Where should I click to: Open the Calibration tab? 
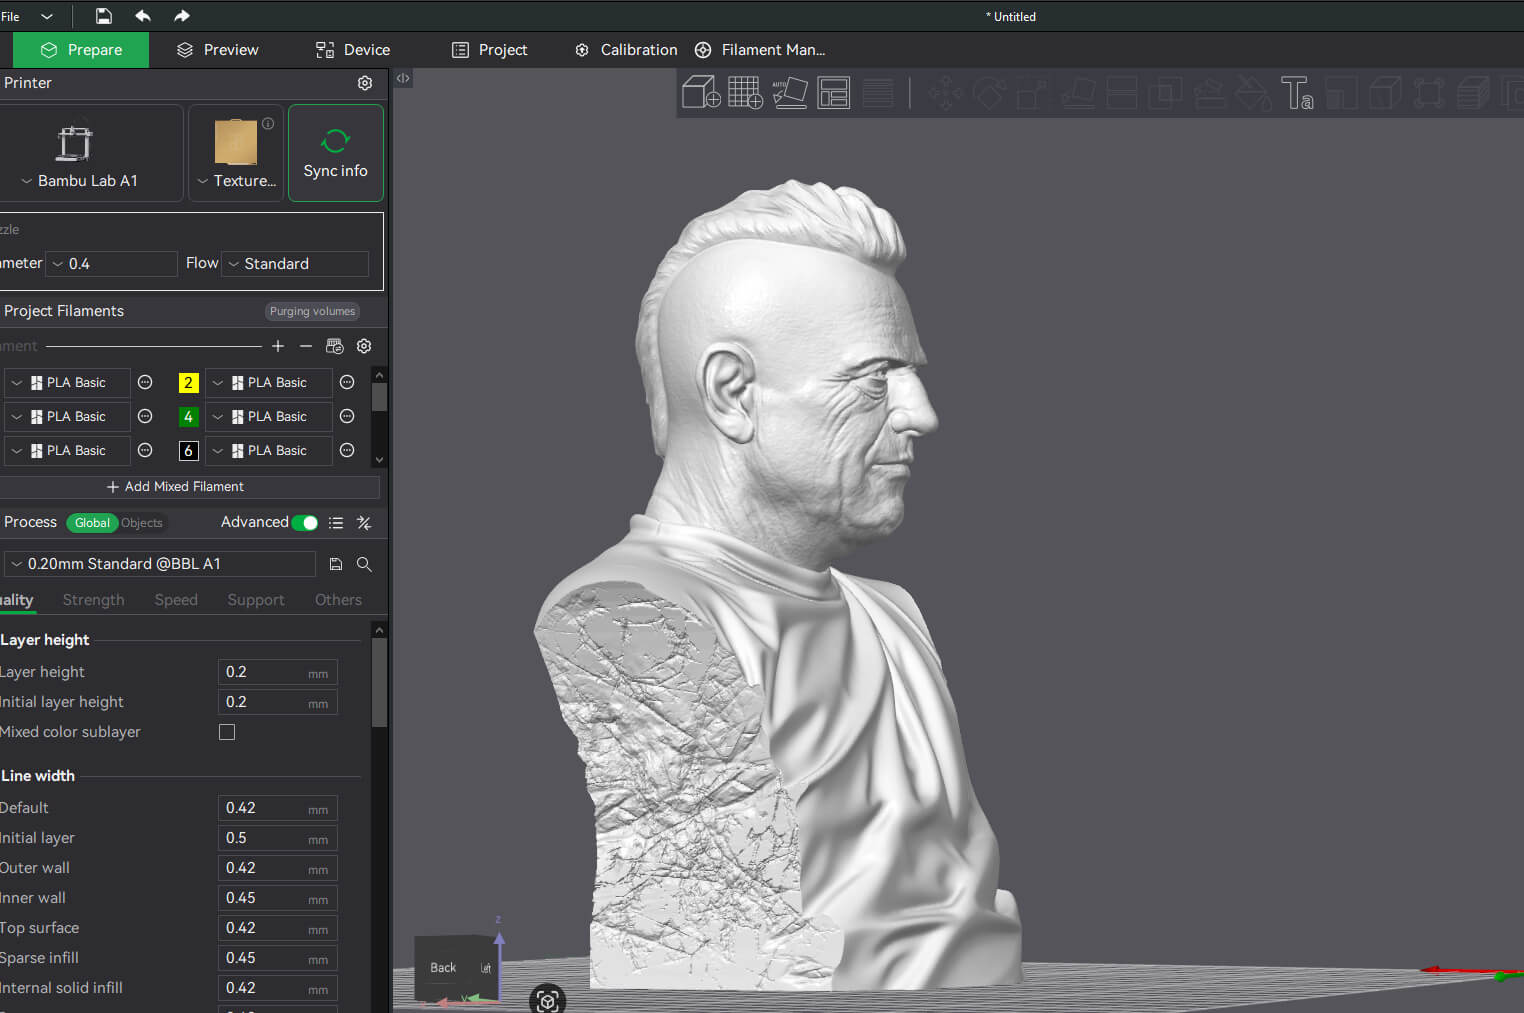click(626, 50)
